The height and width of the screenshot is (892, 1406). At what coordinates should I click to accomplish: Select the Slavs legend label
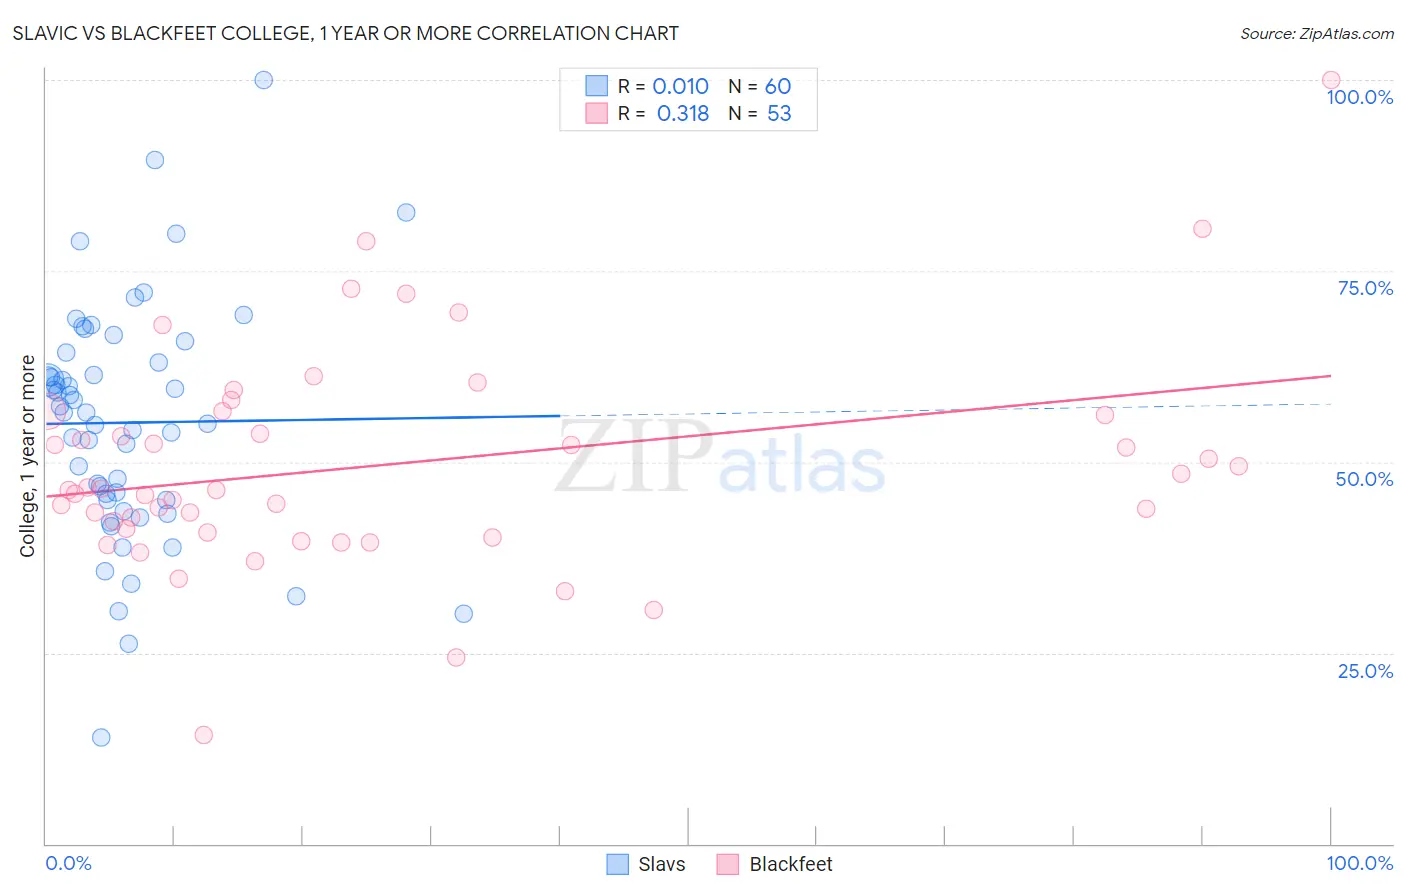point(662,864)
